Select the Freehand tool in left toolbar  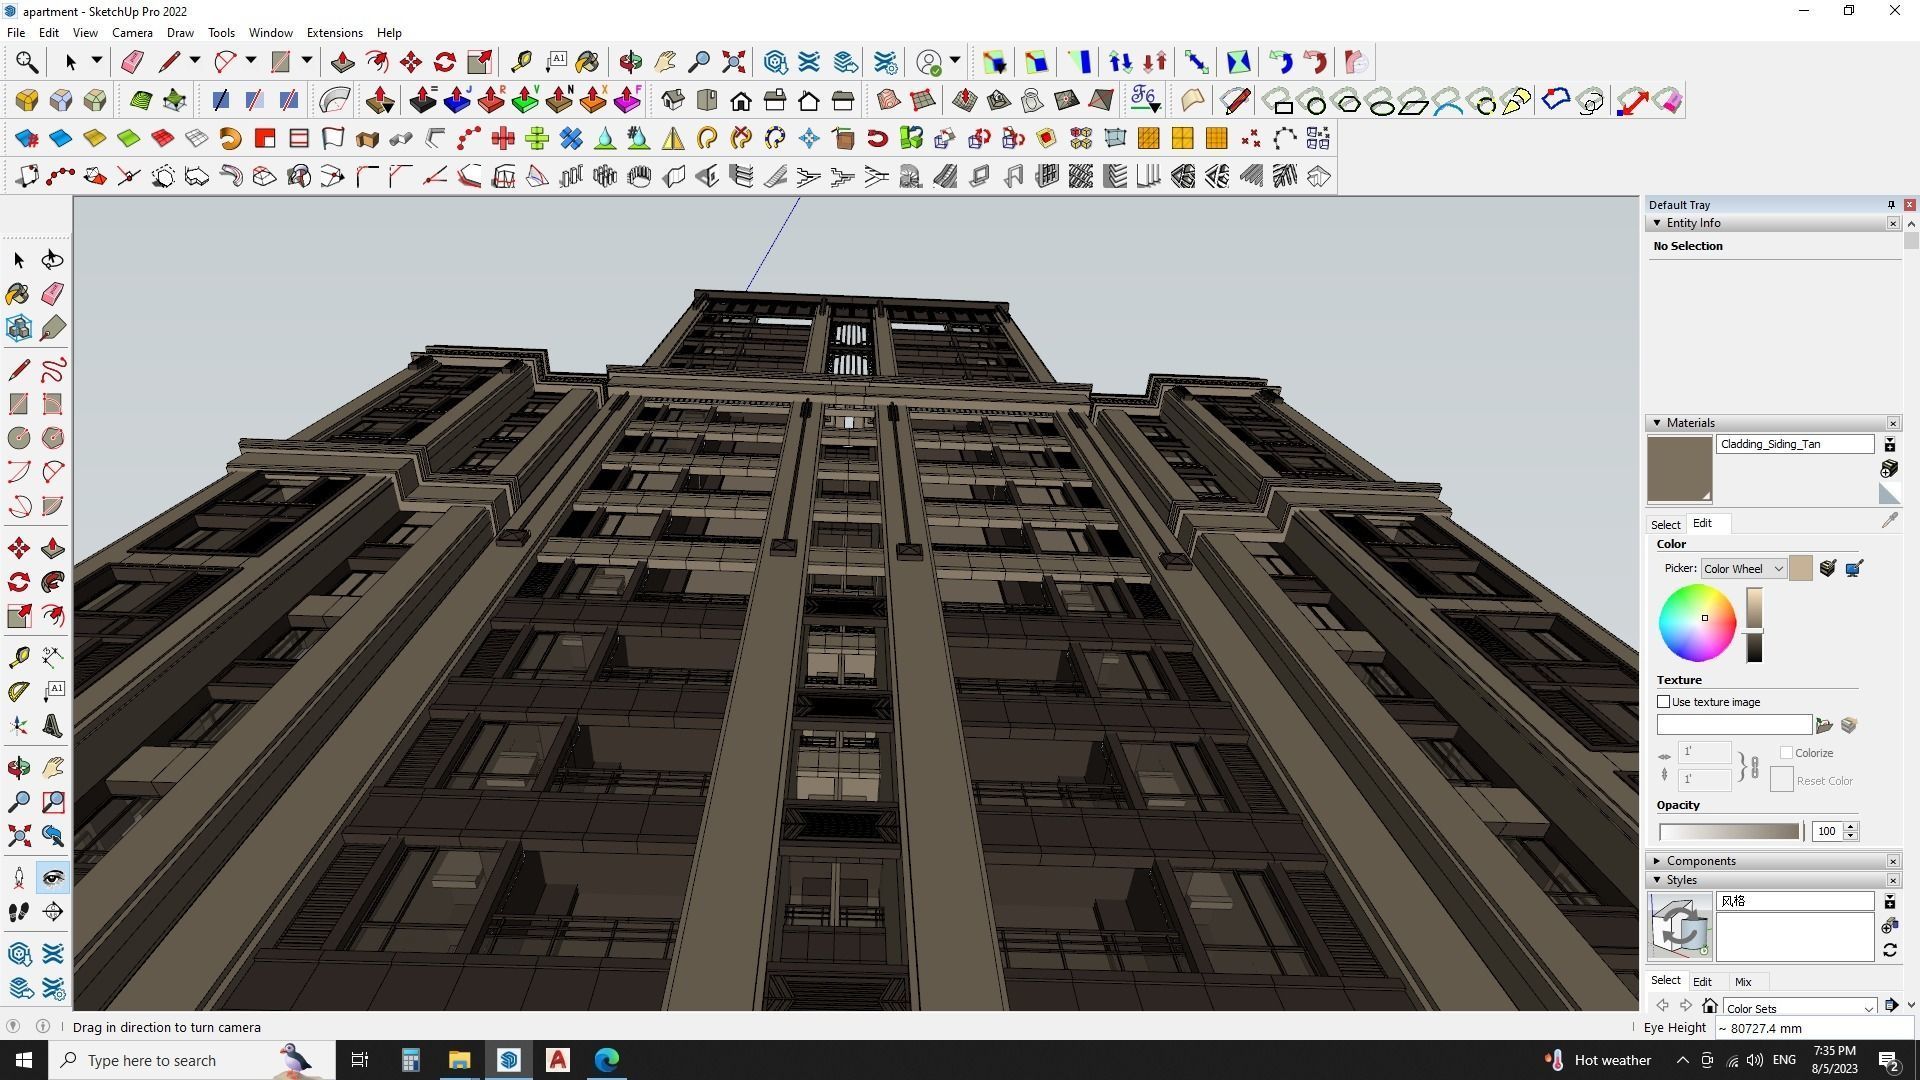point(53,370)
